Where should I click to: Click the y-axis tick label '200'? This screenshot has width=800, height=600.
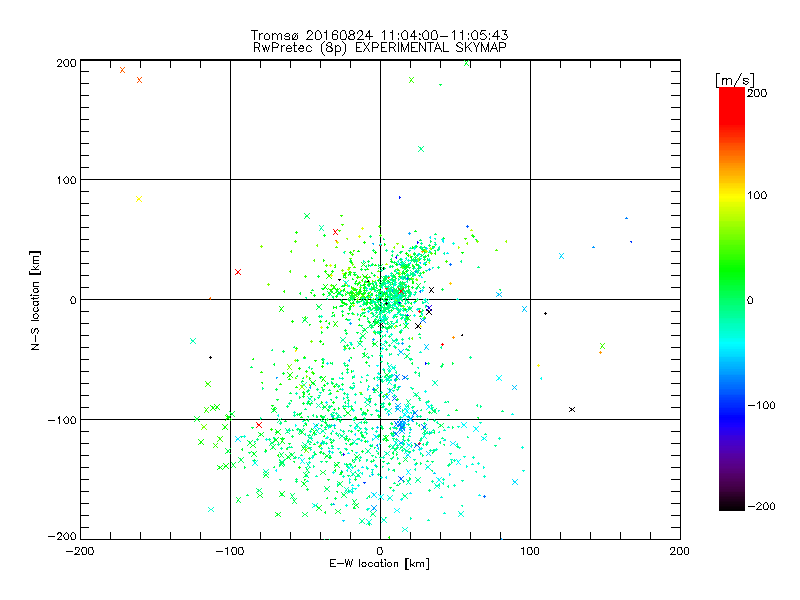66,63
